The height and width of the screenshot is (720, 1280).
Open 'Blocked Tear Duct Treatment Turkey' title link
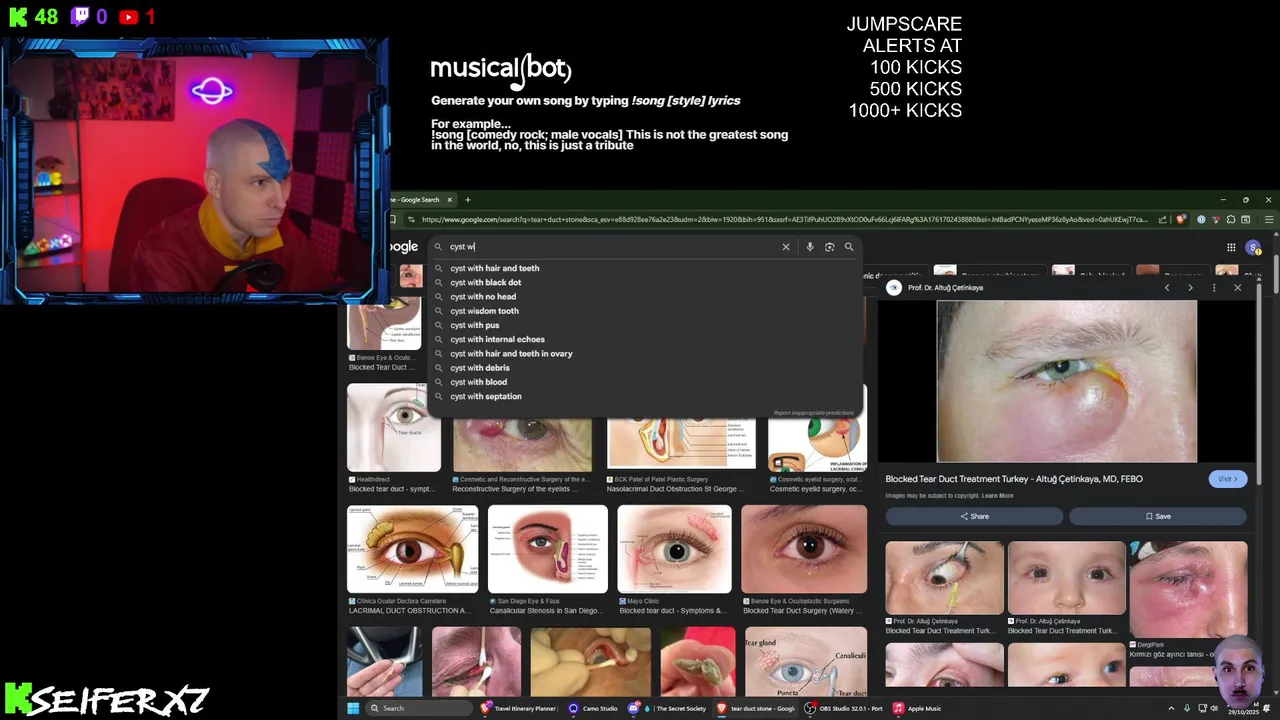coord(1014,479)
